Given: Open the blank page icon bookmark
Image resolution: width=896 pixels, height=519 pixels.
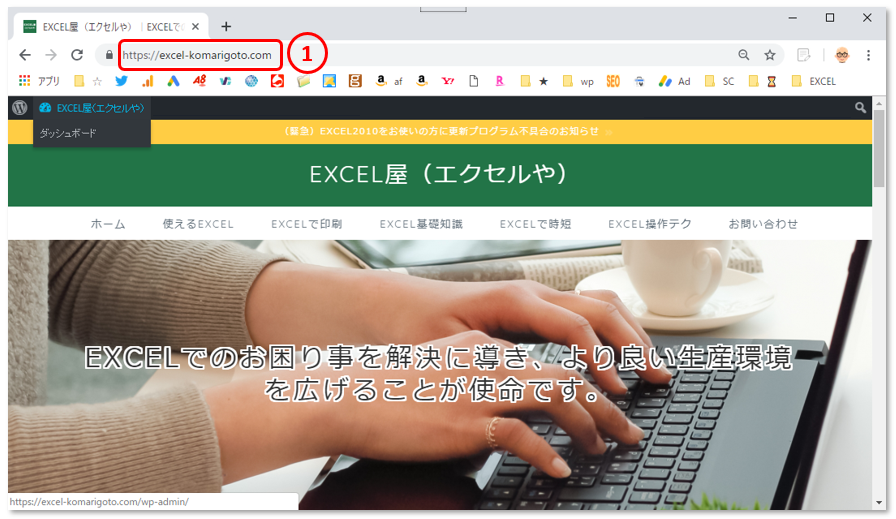Looking at the screenshot, I should coord(474,81).
